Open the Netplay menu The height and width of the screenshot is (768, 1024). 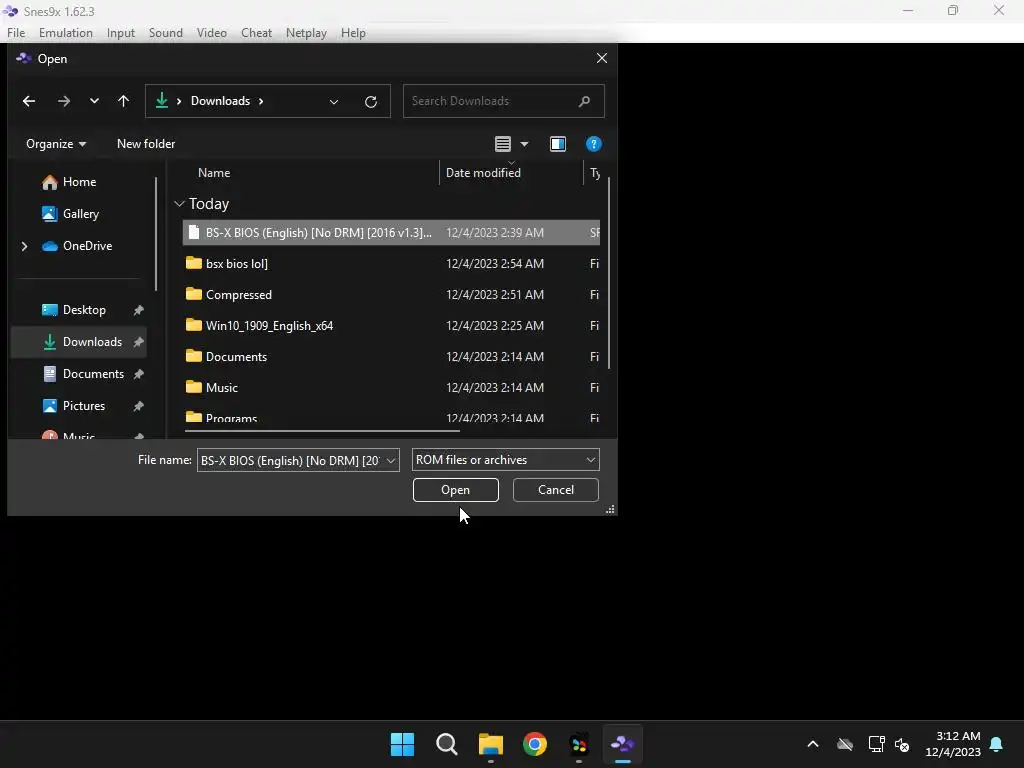306,33
